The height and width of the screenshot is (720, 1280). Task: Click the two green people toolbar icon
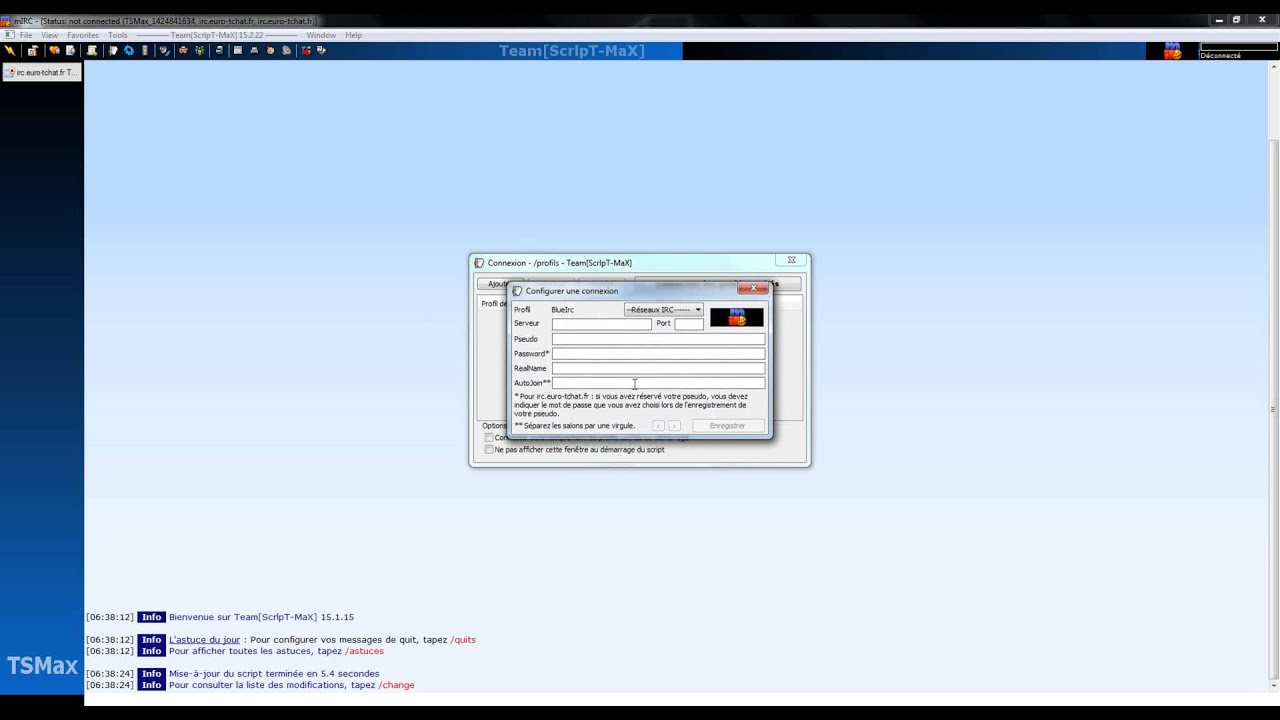[x=199, y=50]
